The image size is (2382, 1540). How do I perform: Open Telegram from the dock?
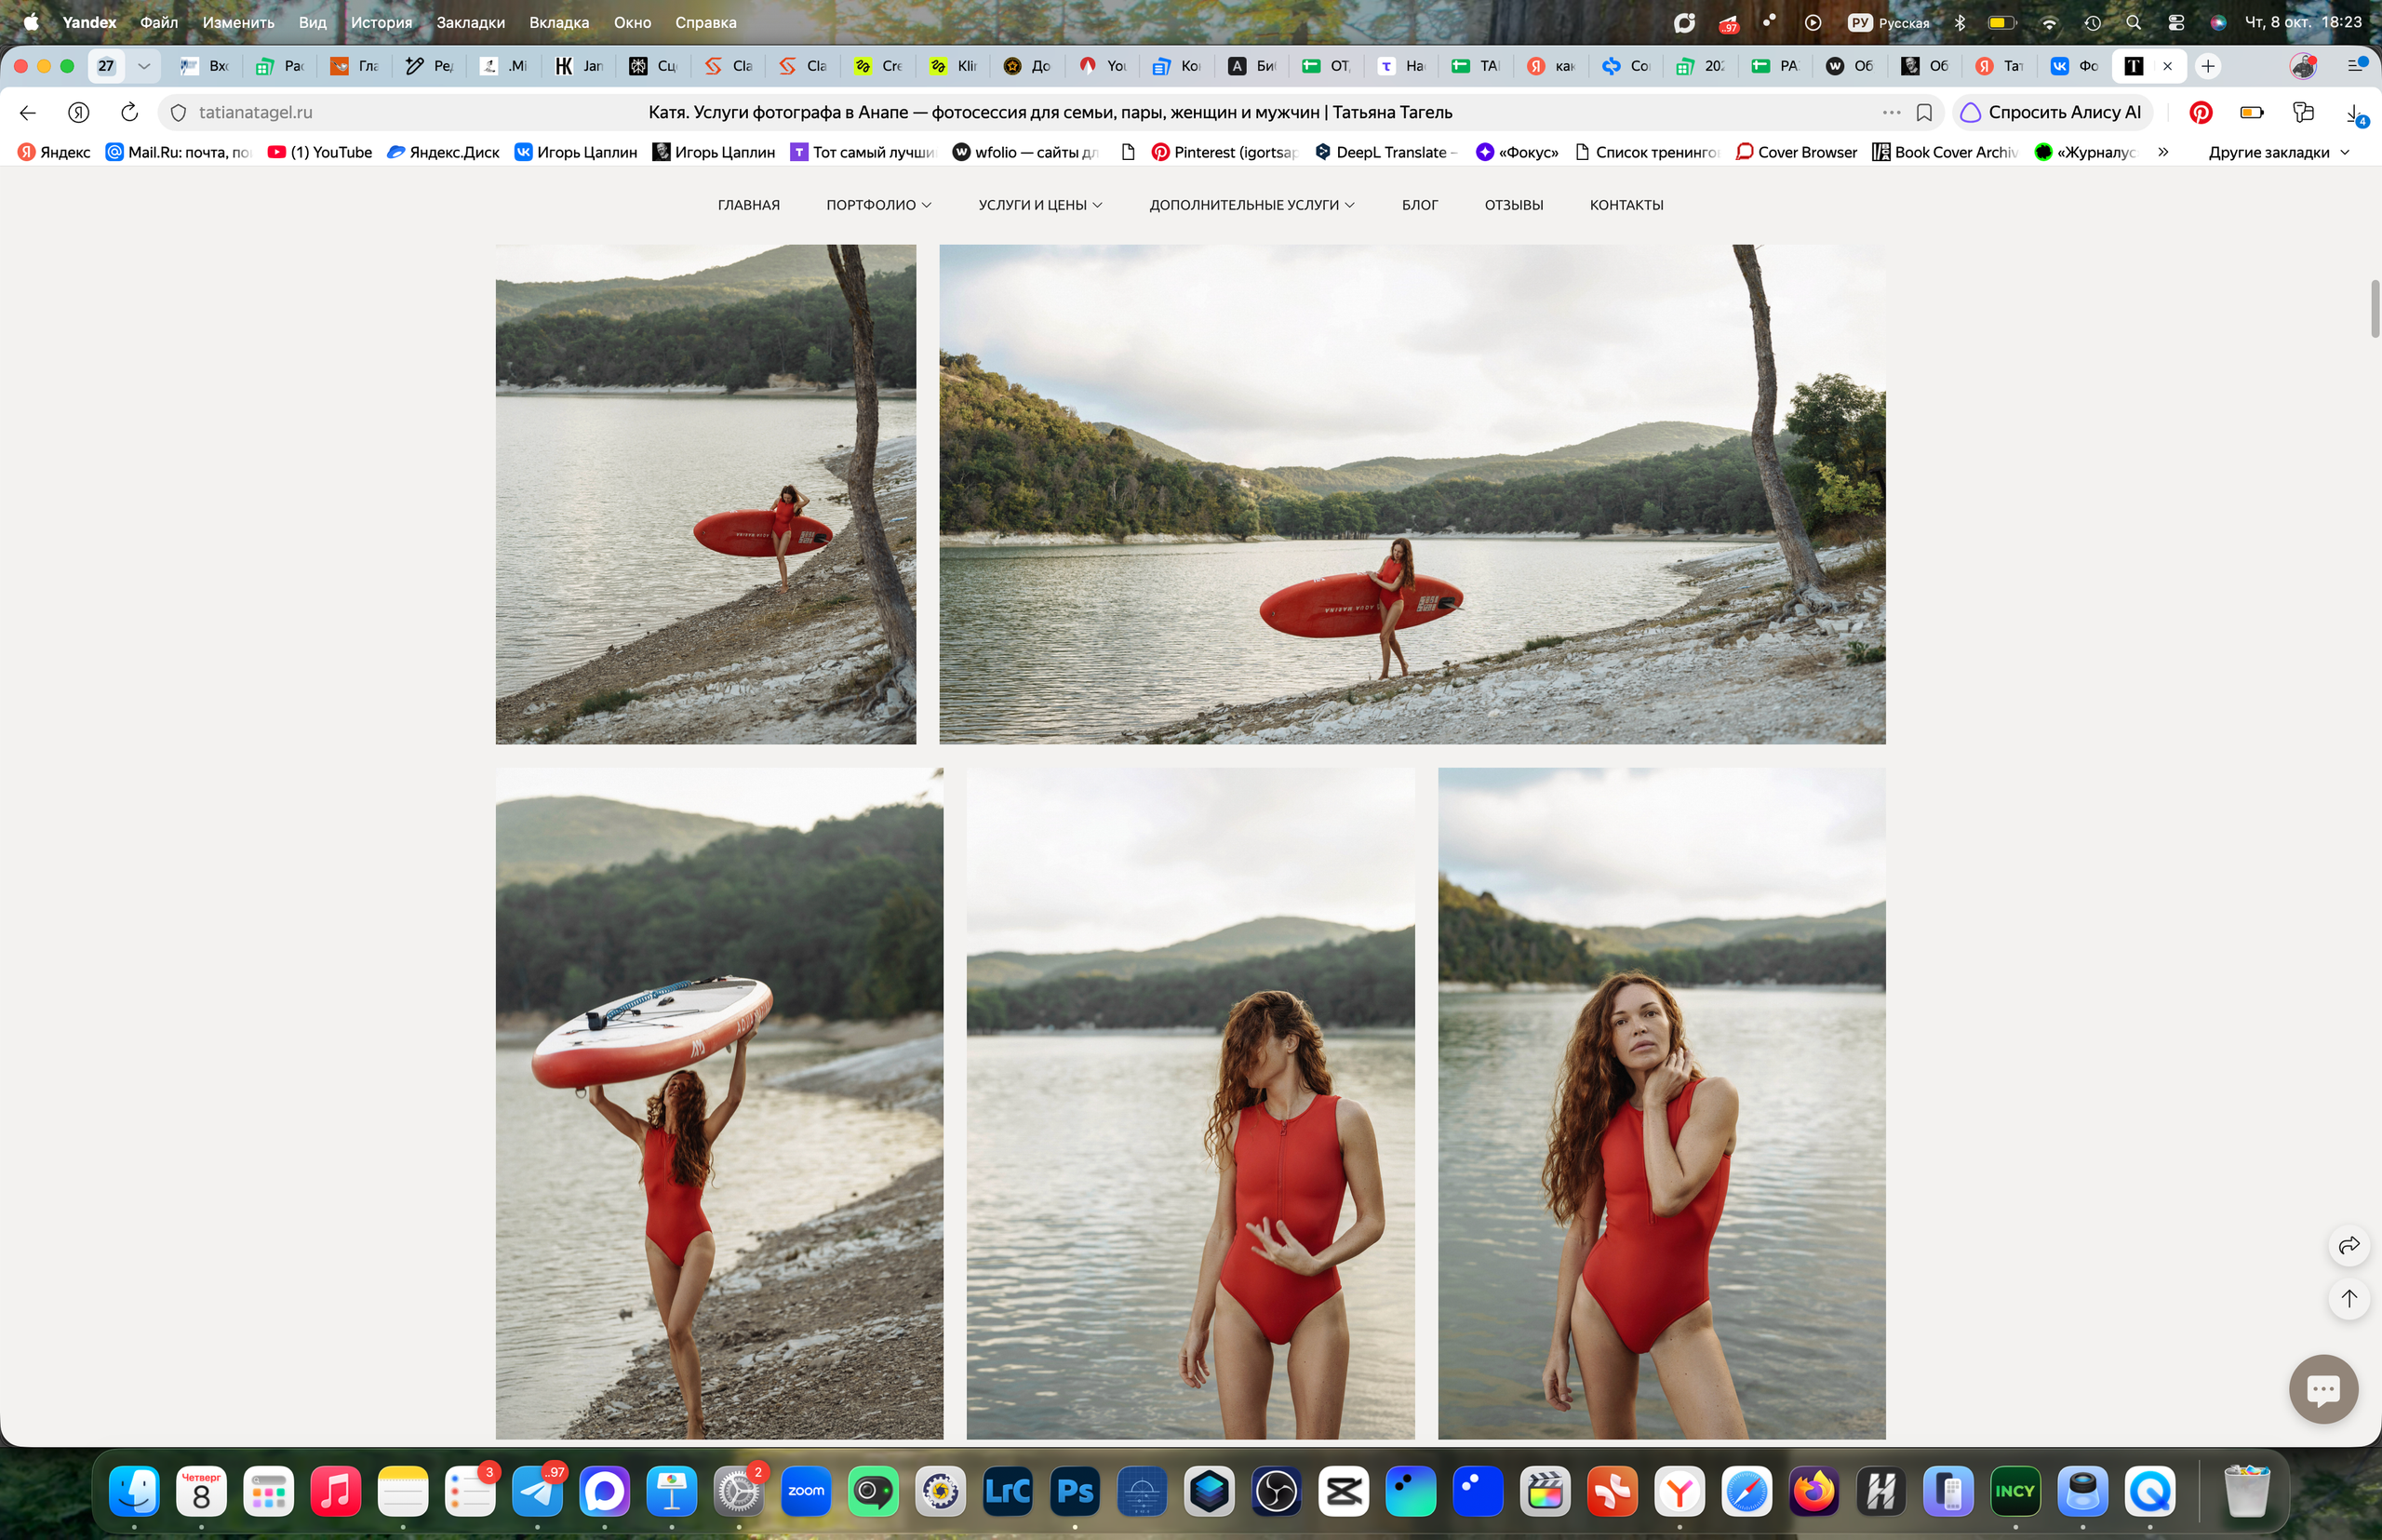pos(537,1491)
